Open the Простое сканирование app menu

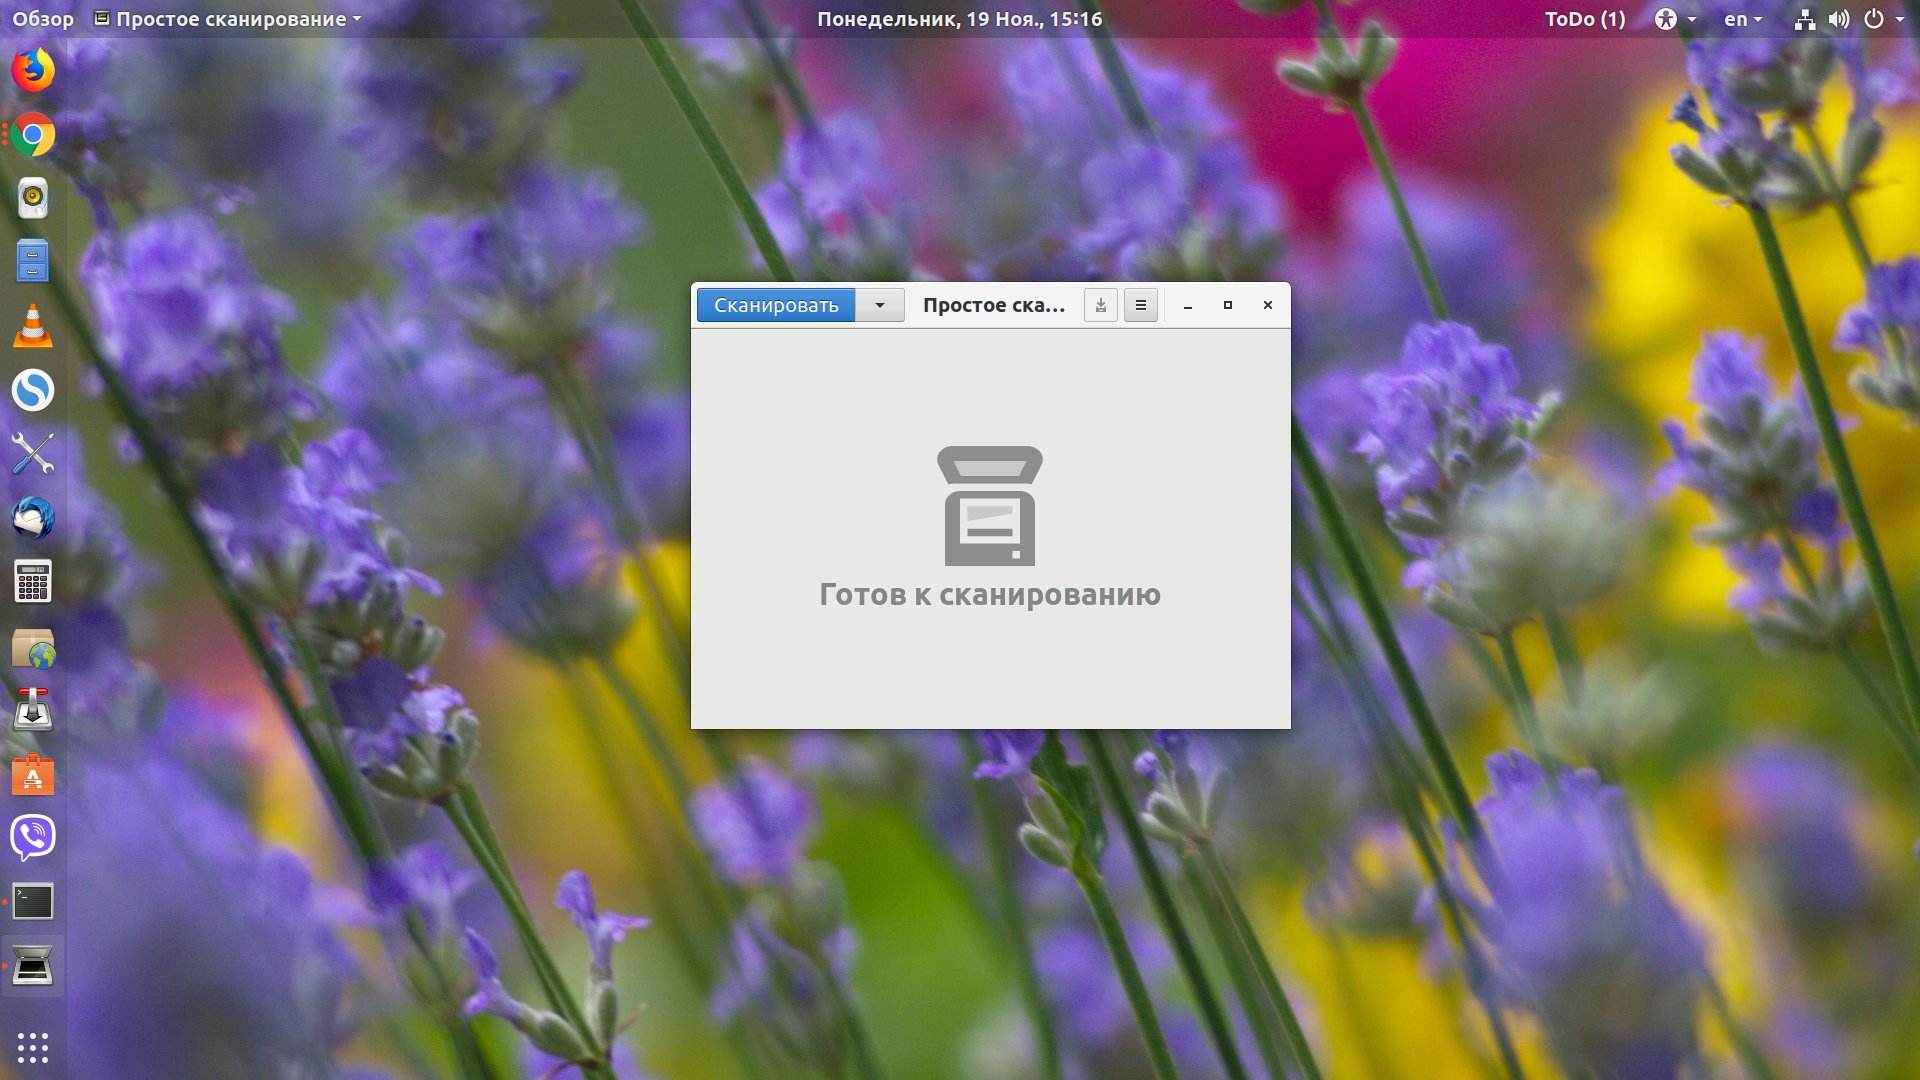tap(228, 19)
